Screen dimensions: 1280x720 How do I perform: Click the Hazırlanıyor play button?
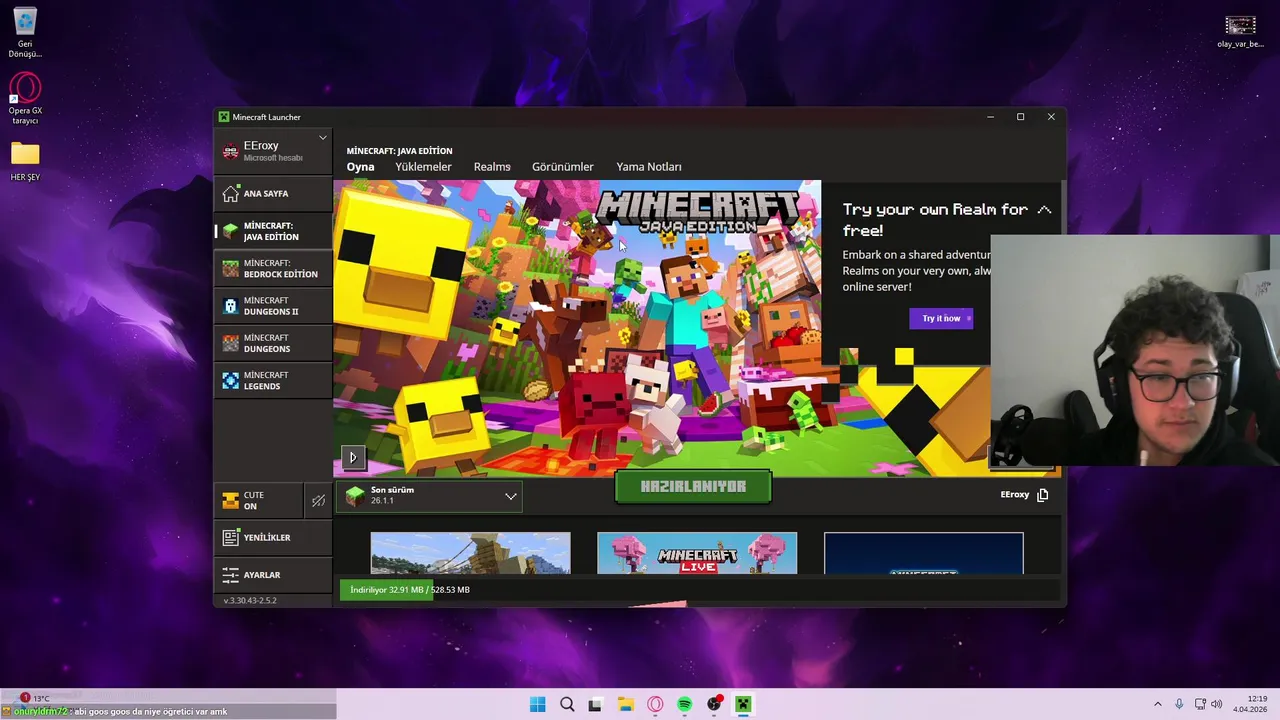(693, 487)
